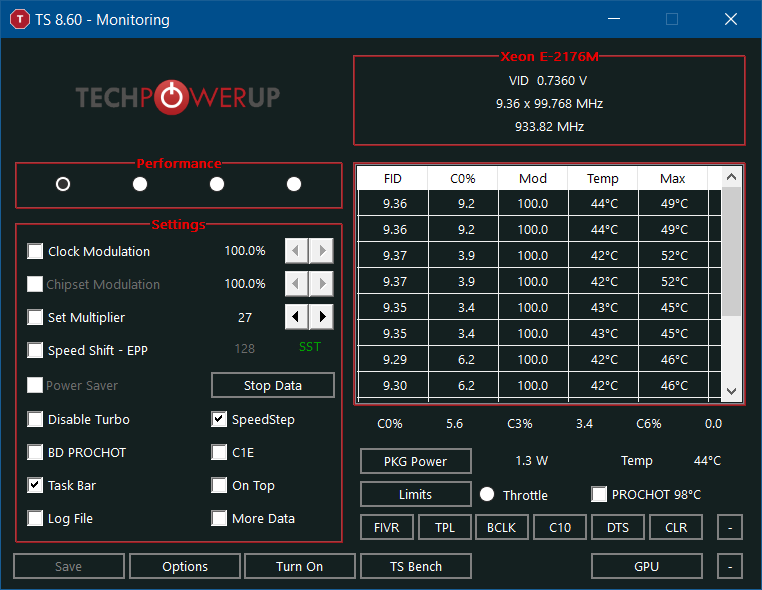Select the third Performance profile radio button
The height and width of the screenshot is (590, 762).
click(217, 184)
